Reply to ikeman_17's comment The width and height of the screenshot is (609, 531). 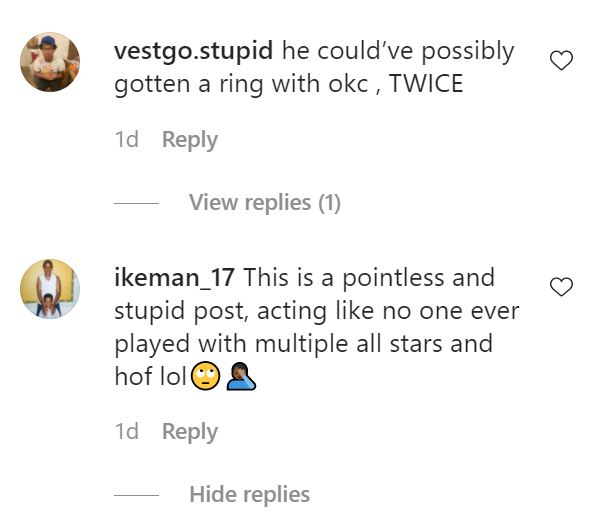point(189,432)
